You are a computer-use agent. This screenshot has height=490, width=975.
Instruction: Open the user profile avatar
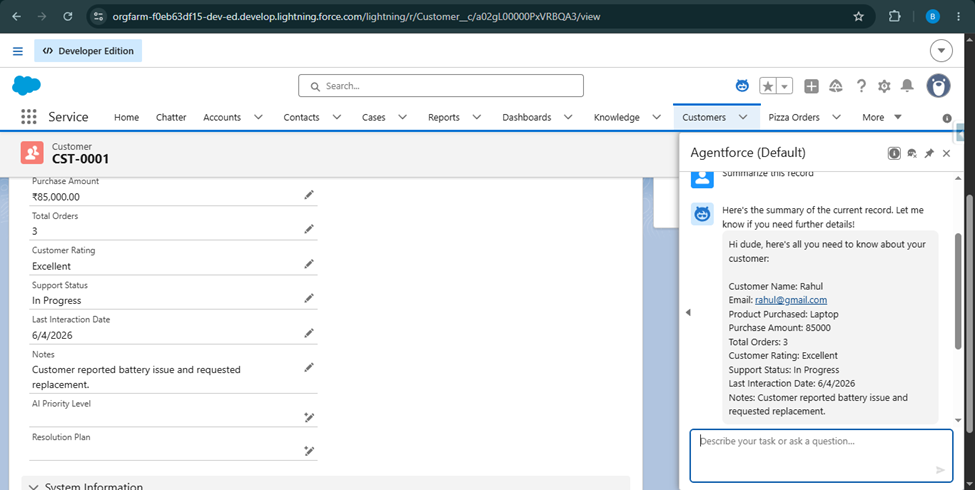[938, 86]
